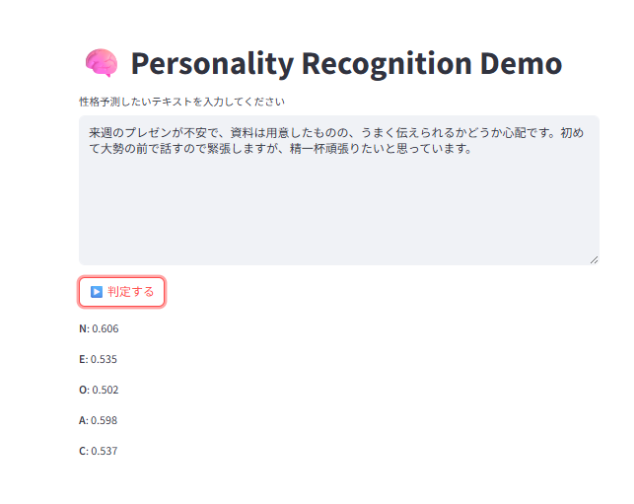This screenshot has height=504, width=634.
Task: Click the word Recognition in the title
Action: pyautogui.click(x=387, y=64)
